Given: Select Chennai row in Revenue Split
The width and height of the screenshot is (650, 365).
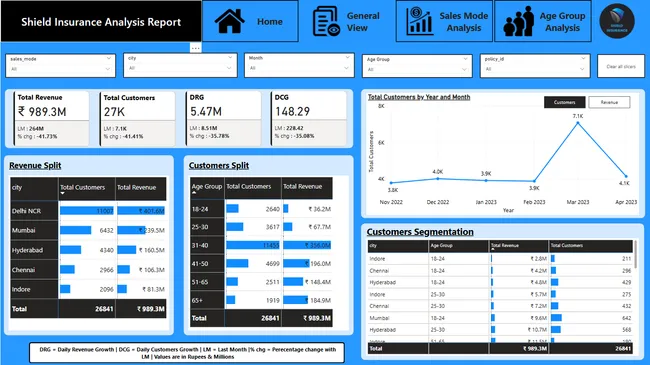Looking at the screenshot, I should (88, 270).
